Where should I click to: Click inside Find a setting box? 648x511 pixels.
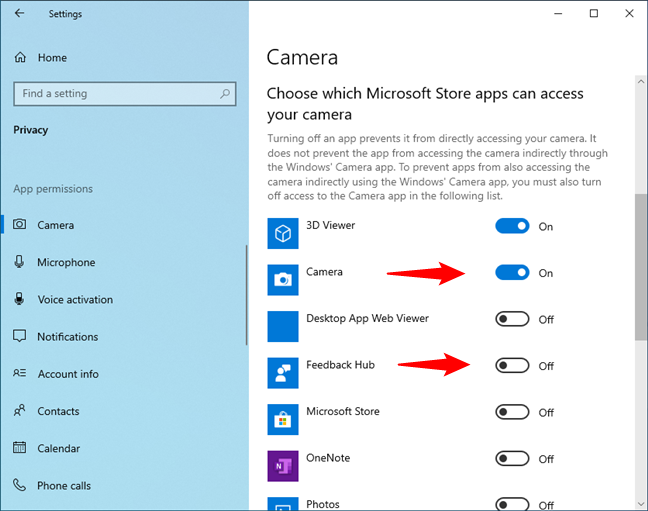coord(125,94)
